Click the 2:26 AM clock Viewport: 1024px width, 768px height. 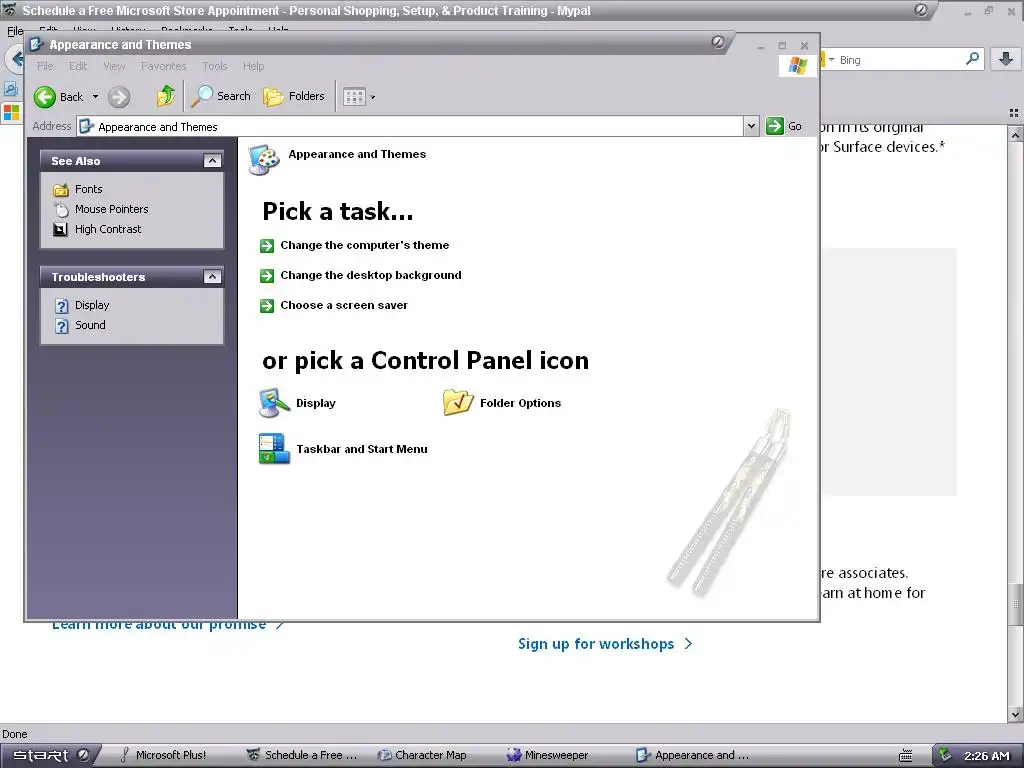click(986, 756)
